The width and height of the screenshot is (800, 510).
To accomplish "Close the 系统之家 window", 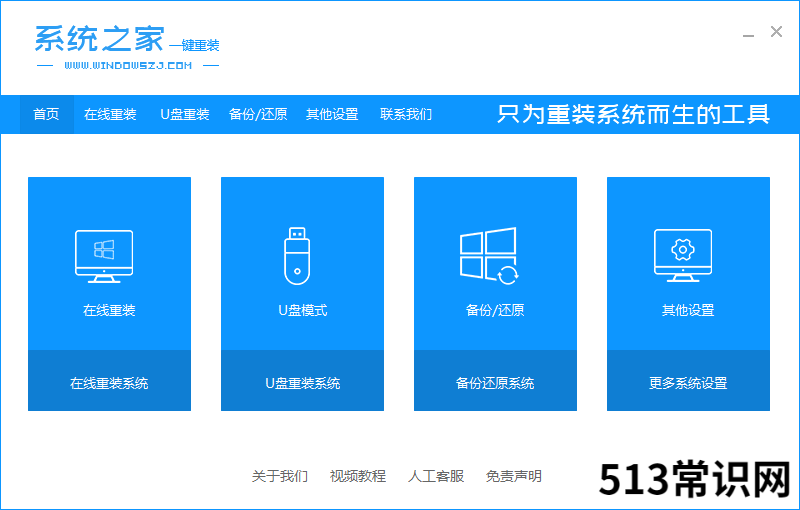I will tap(776, 32).
